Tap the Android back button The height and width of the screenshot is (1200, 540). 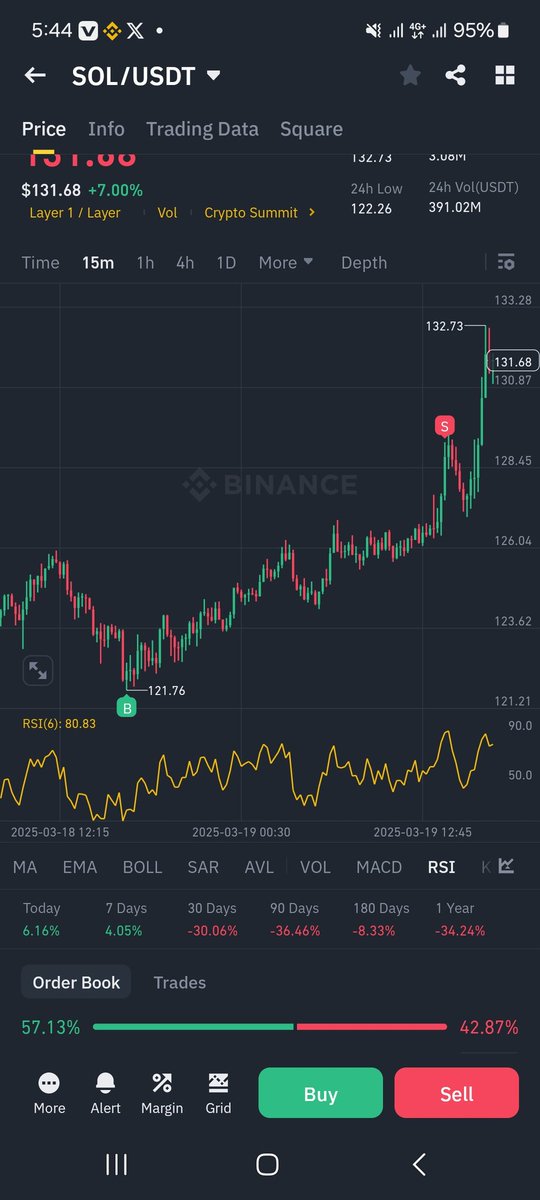click(420, 1164)
